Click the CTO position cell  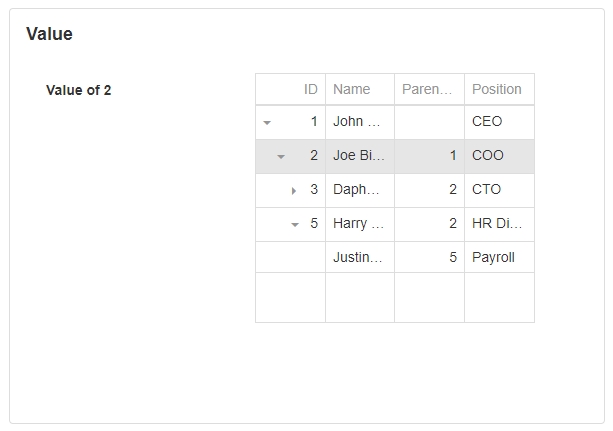pyautogui.click(x=498, y=190)
